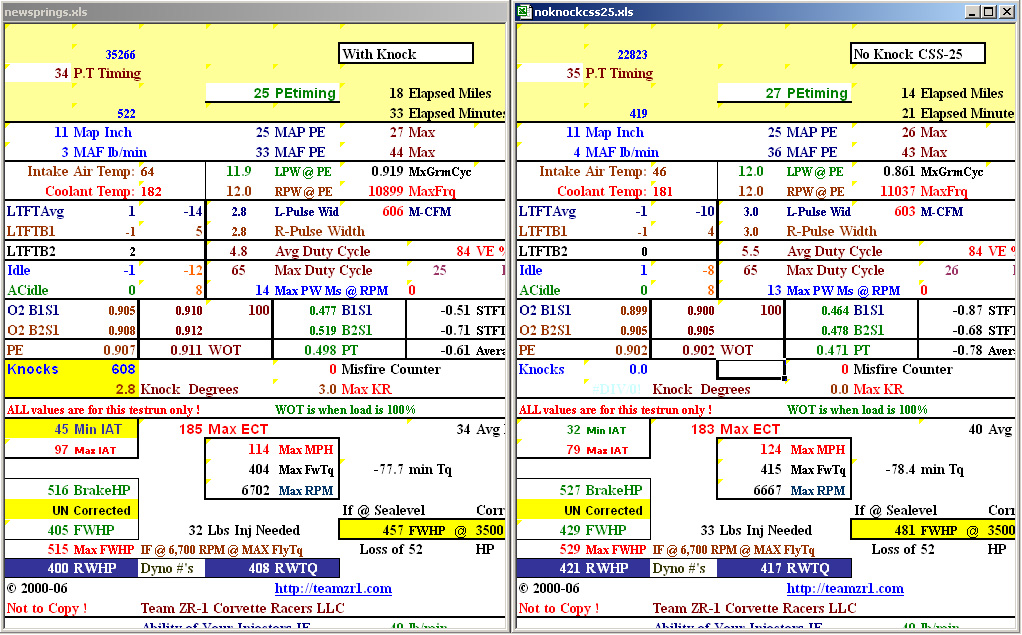The height and width of the screenshot is (635, 1022).
Task: Click the 27 PEtiming cell in noknockcss25.xls
Action: click(x=784, y=93)
